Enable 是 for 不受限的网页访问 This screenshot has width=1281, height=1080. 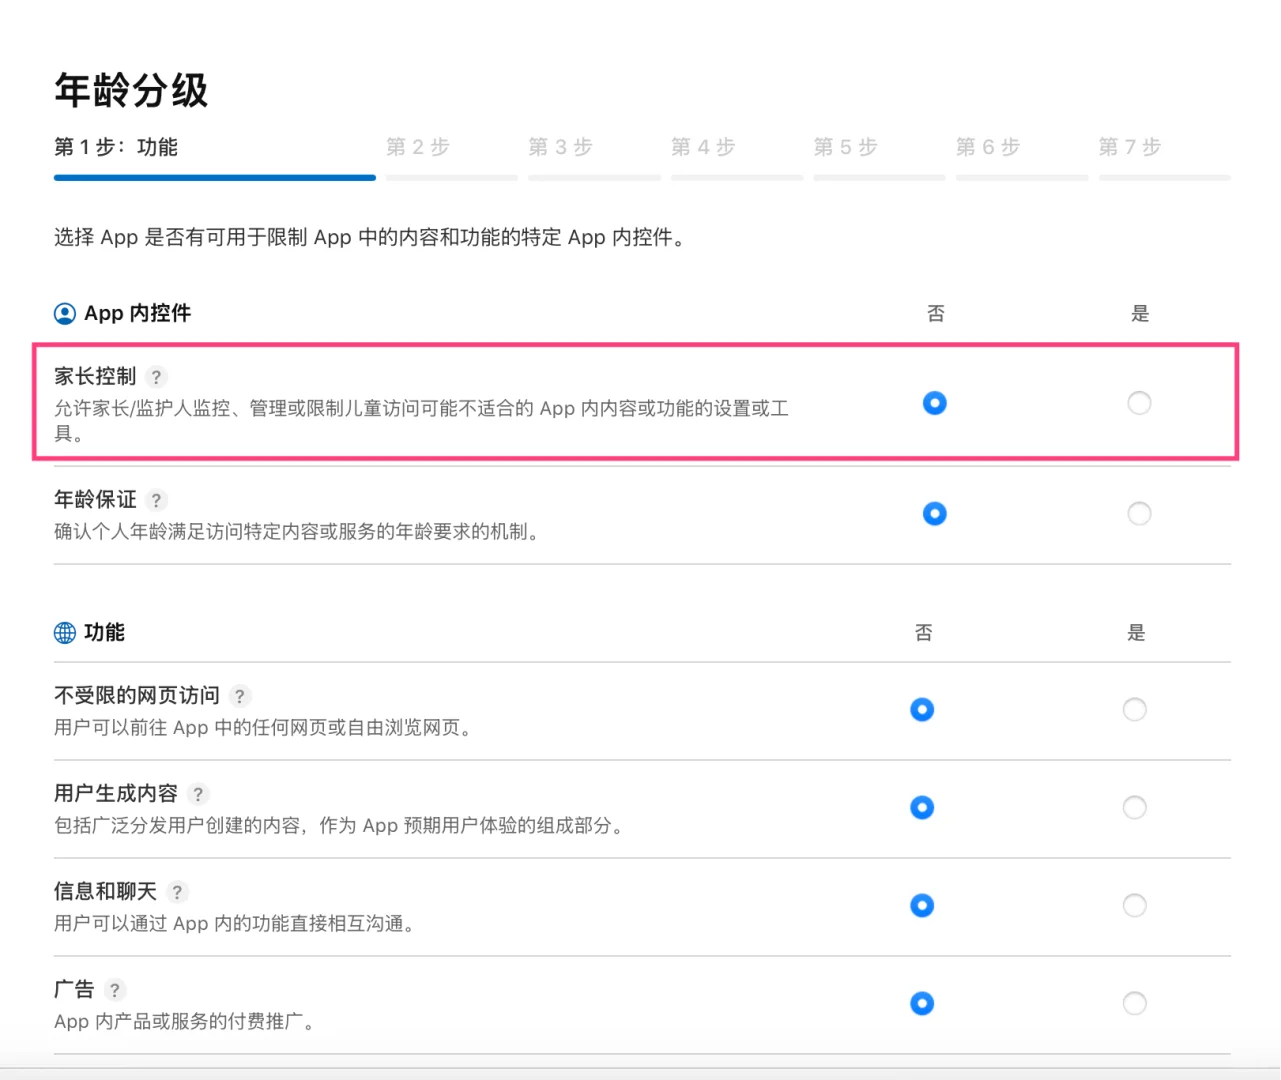[x=1135, y=709]
